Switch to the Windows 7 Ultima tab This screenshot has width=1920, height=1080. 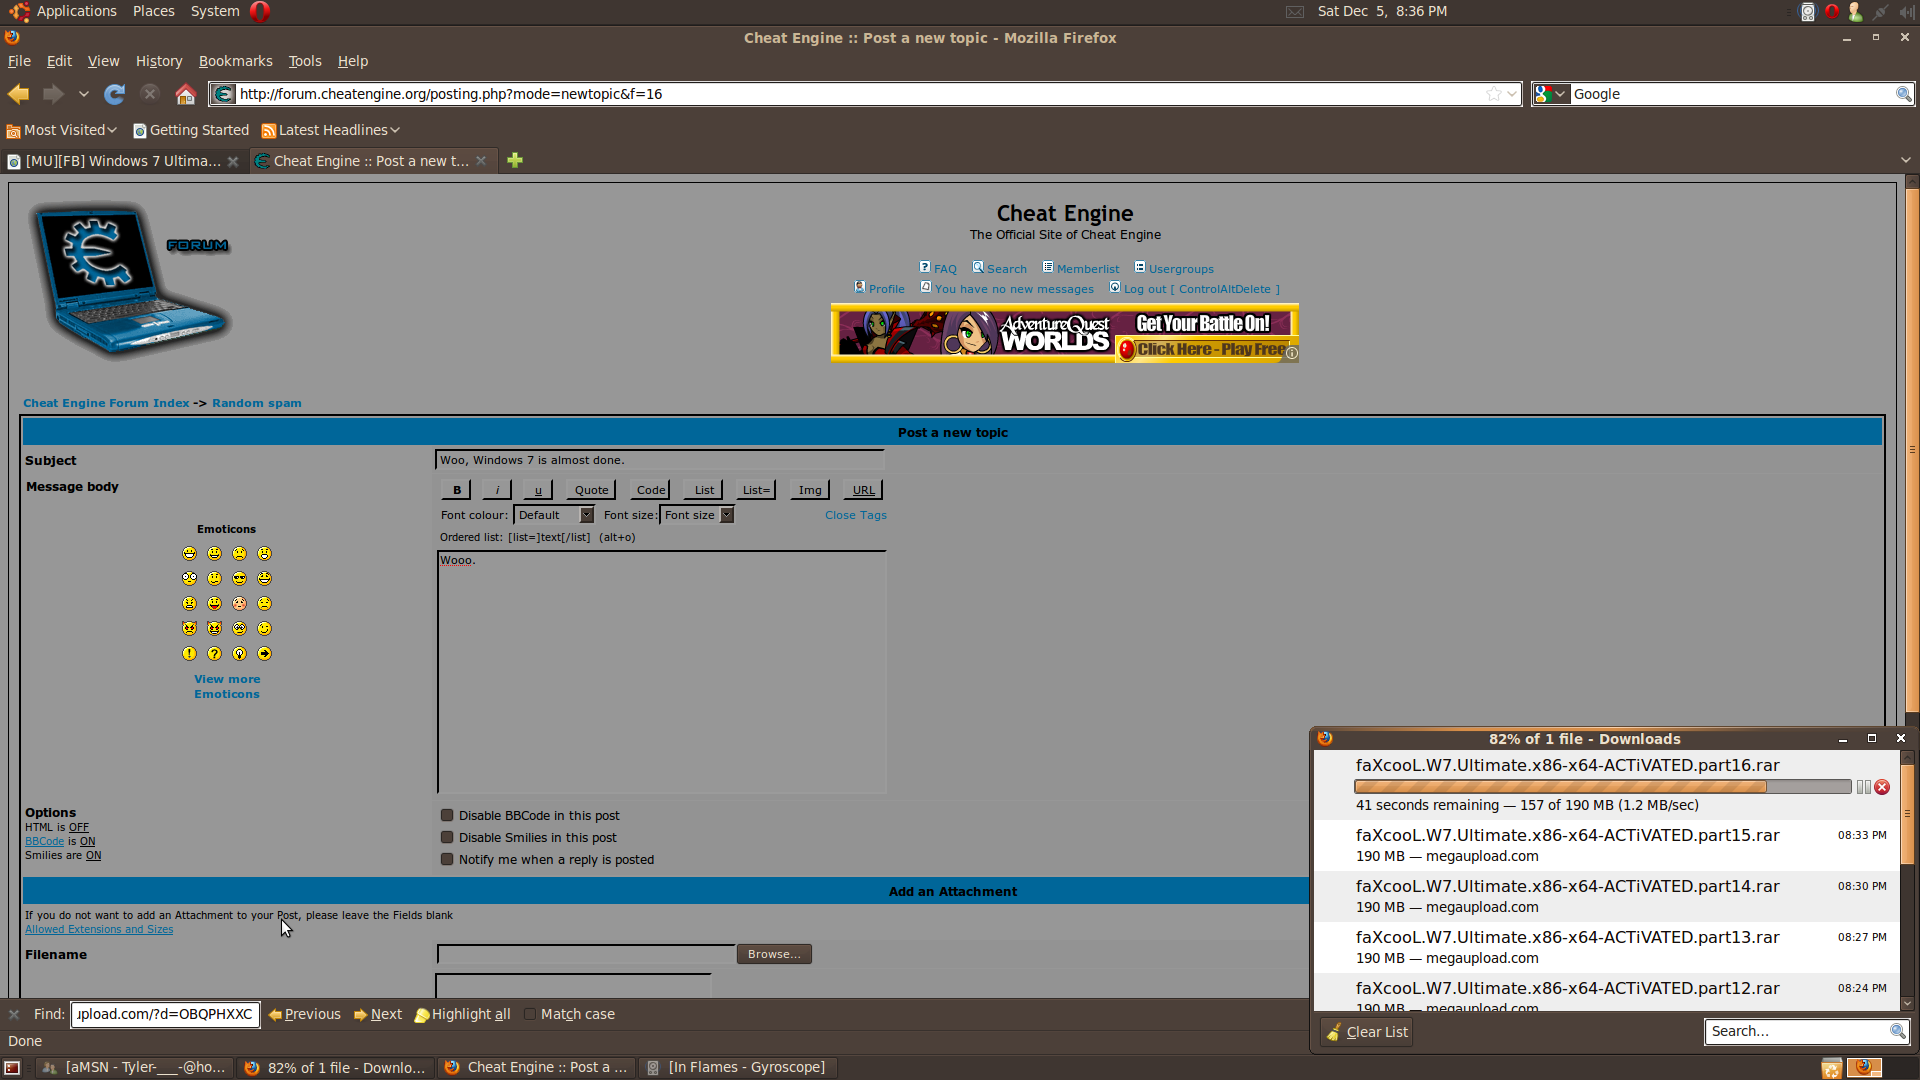(120, 160)
